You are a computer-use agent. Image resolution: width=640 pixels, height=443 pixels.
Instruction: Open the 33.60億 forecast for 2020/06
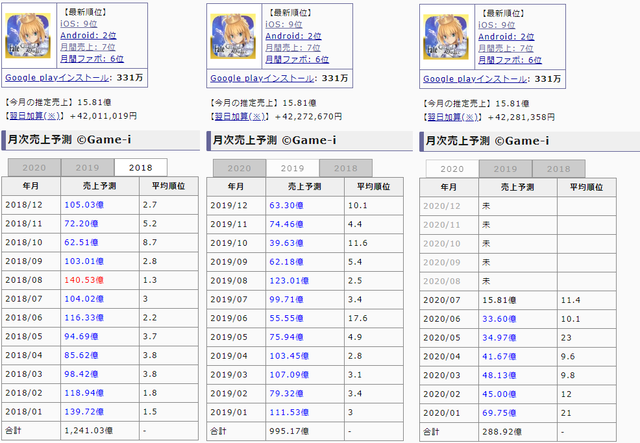499,319
